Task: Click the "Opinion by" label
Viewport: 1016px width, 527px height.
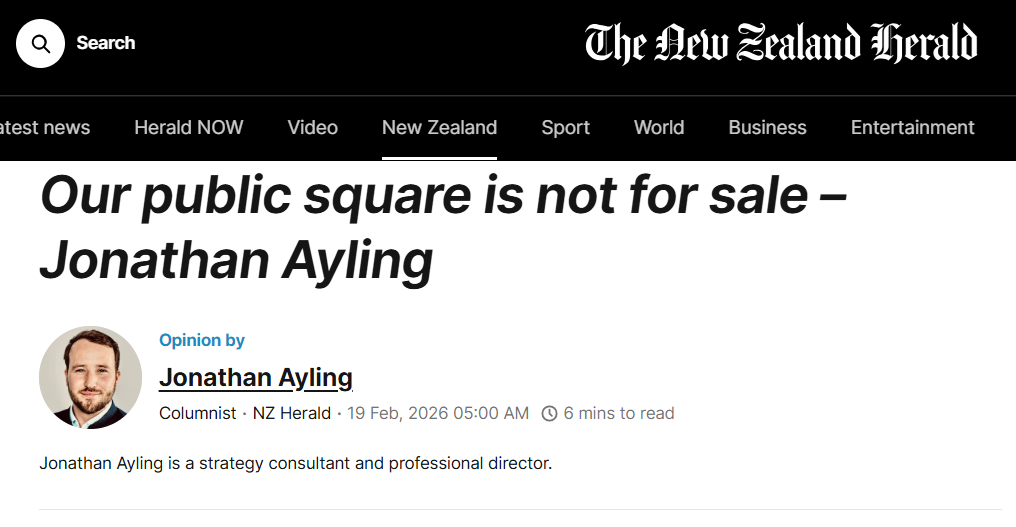Action: click(202, 340)
